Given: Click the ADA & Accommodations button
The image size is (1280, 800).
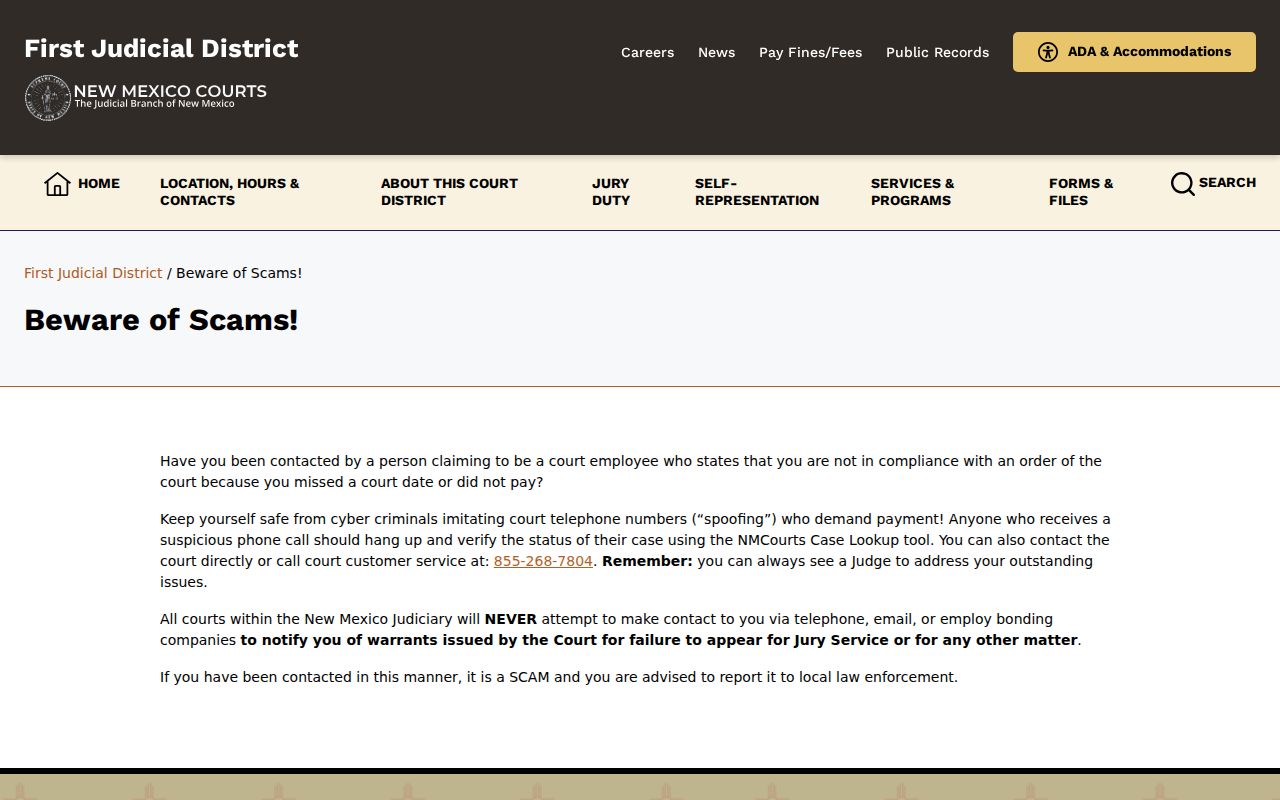Looking at the screenshot, I should coord(1134,52).
